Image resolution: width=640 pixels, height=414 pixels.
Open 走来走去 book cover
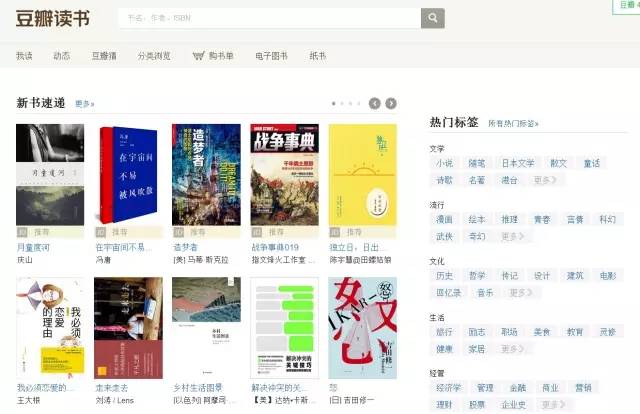(128, 328)
